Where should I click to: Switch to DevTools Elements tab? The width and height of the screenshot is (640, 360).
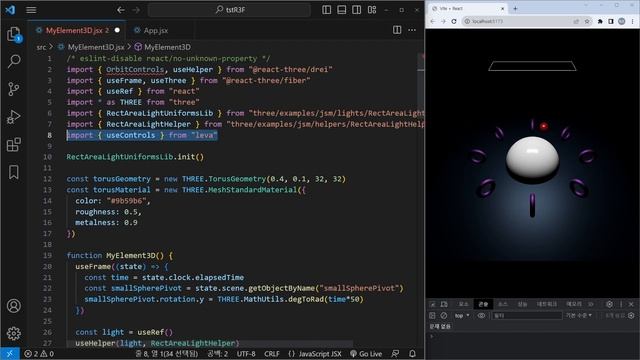[x=463, y=304]
